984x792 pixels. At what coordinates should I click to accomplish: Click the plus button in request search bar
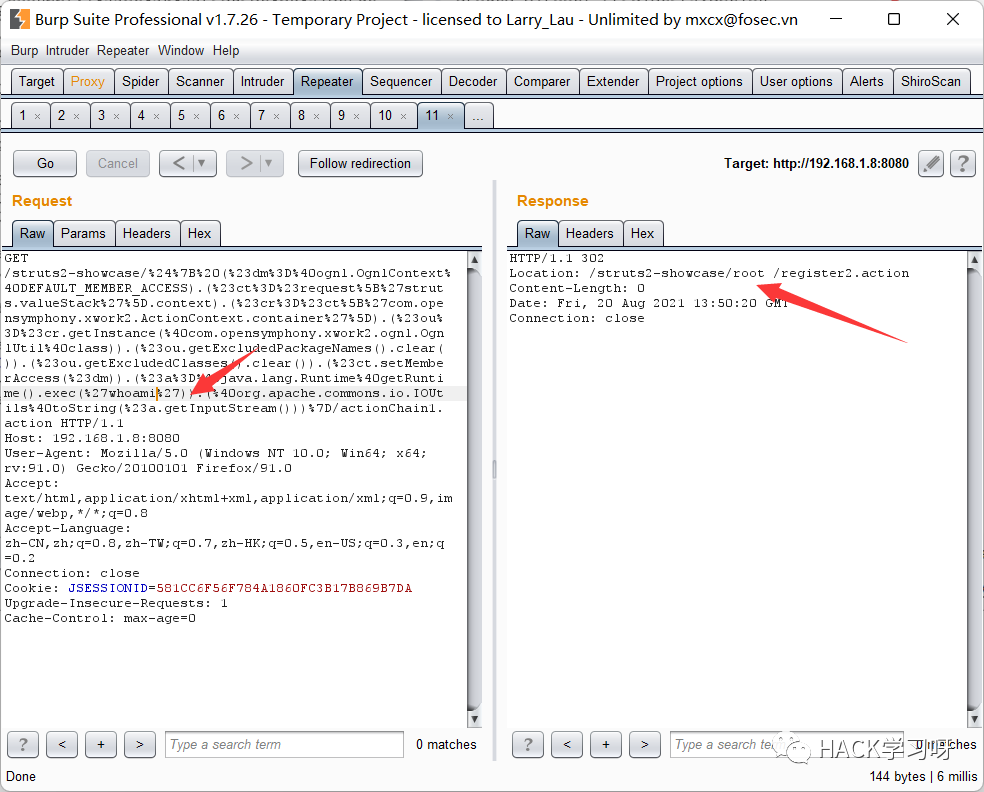click(x=101, y=745)
